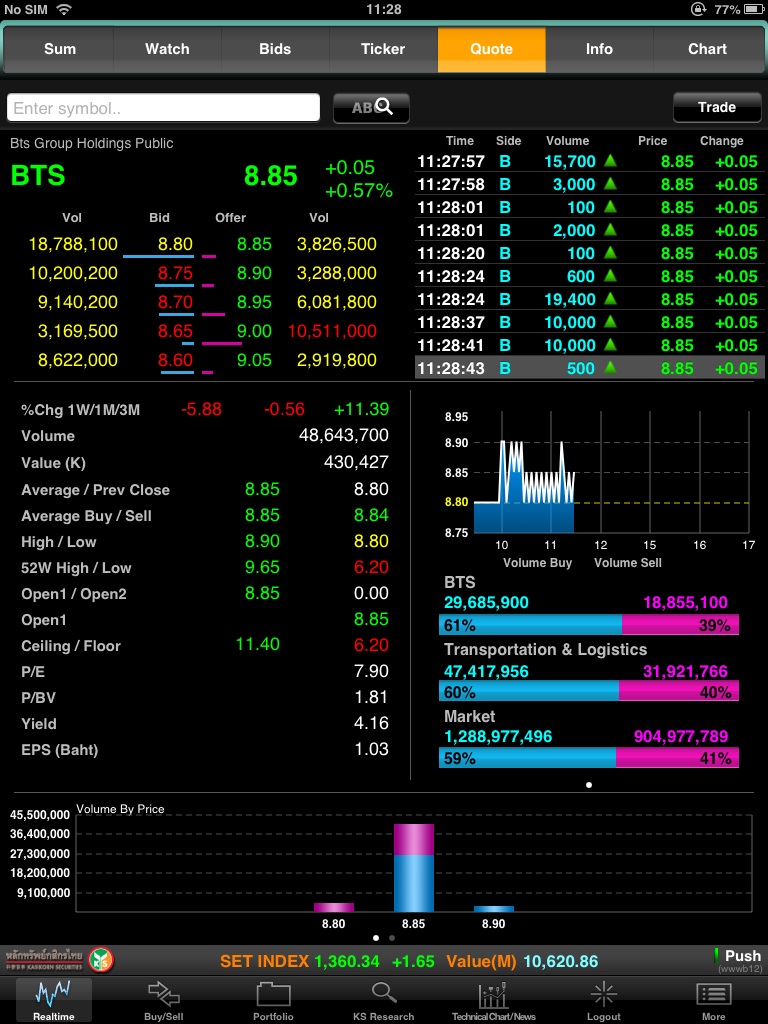
Task: Tap Transportation & Logistics 60% bar
Action: click(589, 691)
